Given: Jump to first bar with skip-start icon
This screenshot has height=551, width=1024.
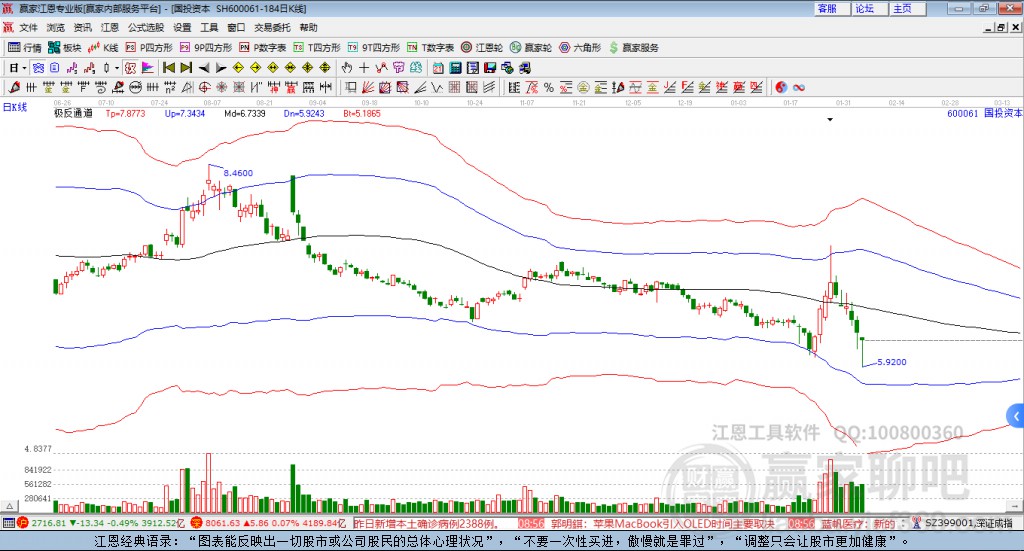Looking at the screenshot, I should [168, 67].
